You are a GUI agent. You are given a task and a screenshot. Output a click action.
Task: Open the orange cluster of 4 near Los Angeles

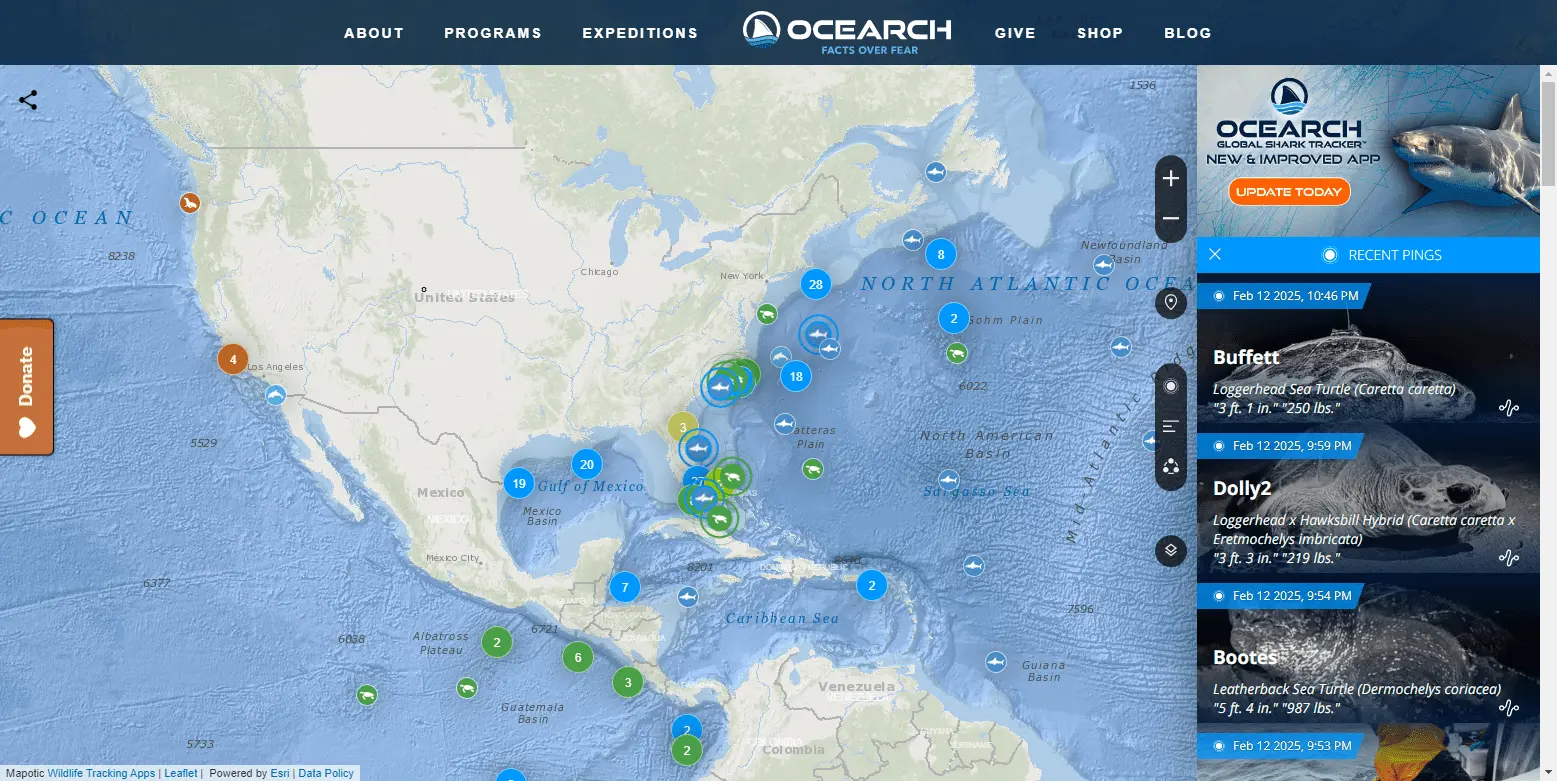click(x=233, y=358)
